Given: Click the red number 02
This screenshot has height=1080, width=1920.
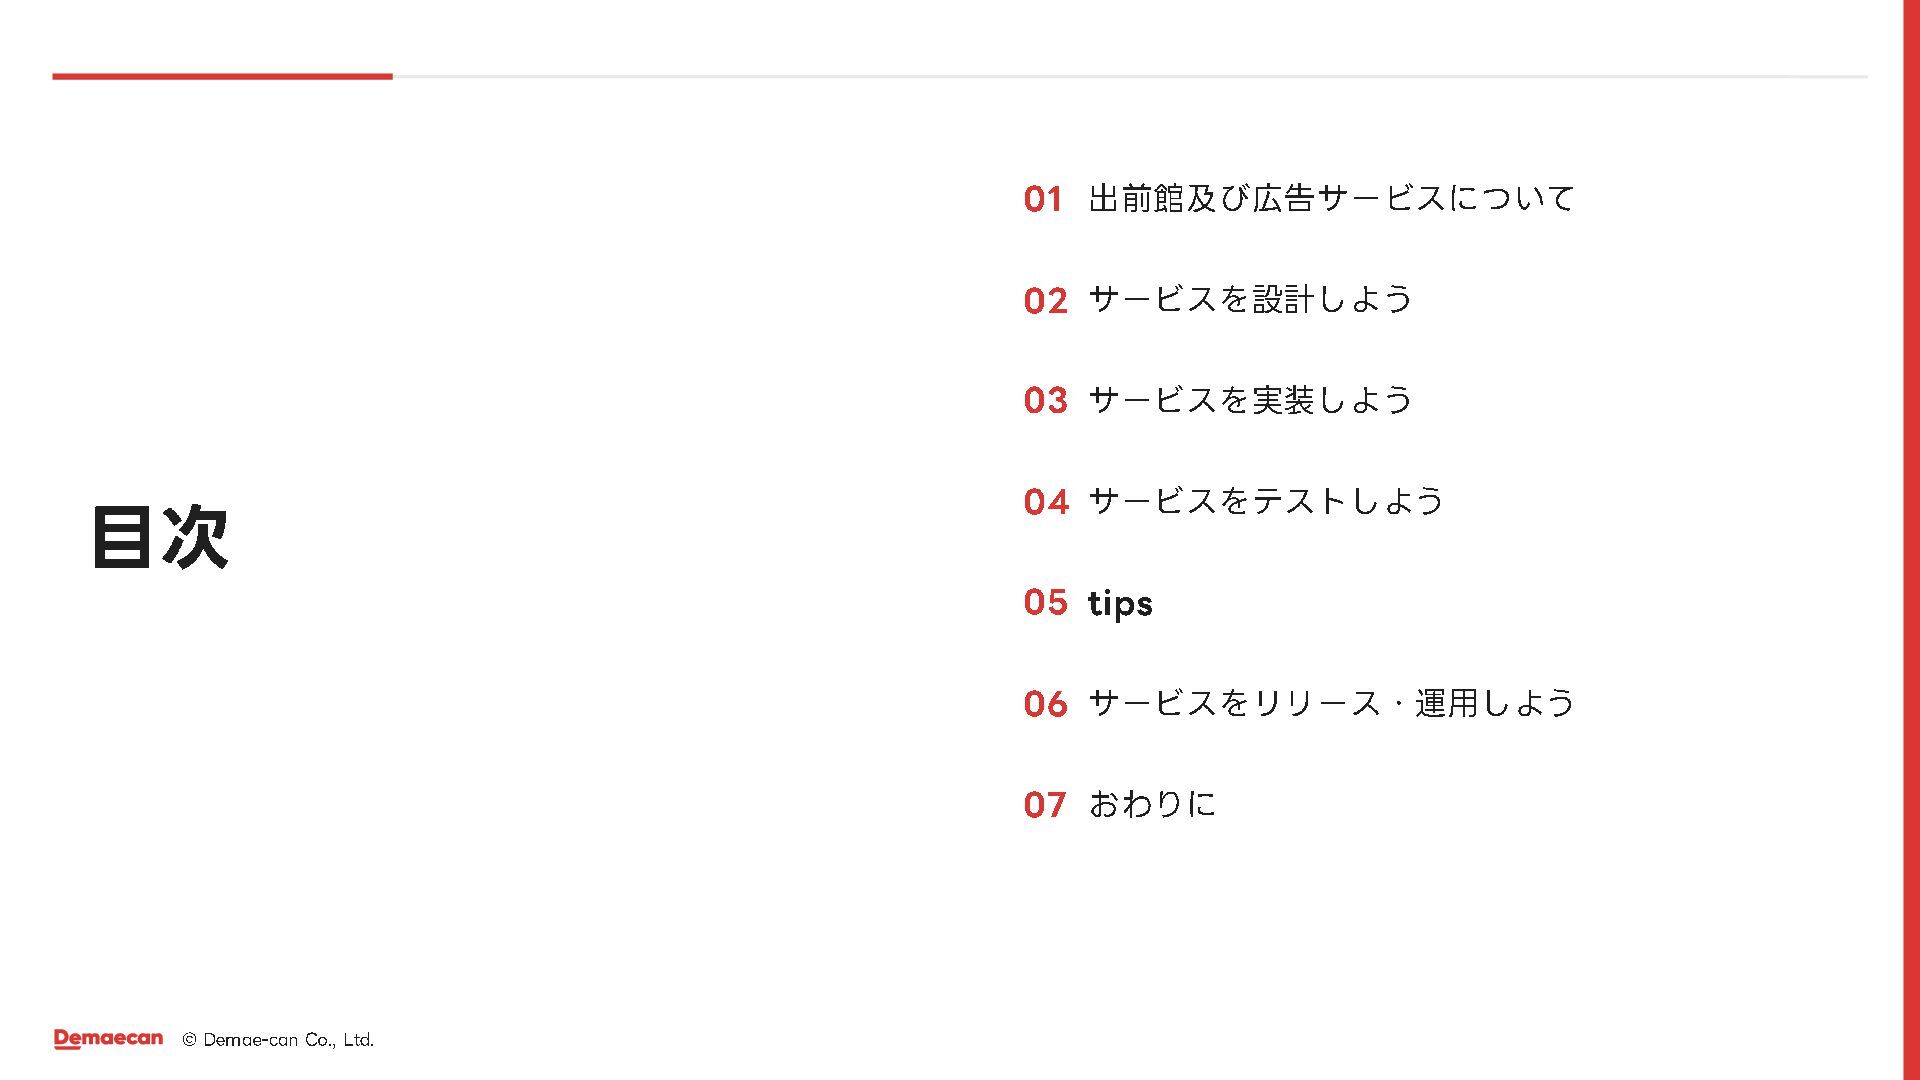Looking at the screenshot, I should tap(1045, 300).
